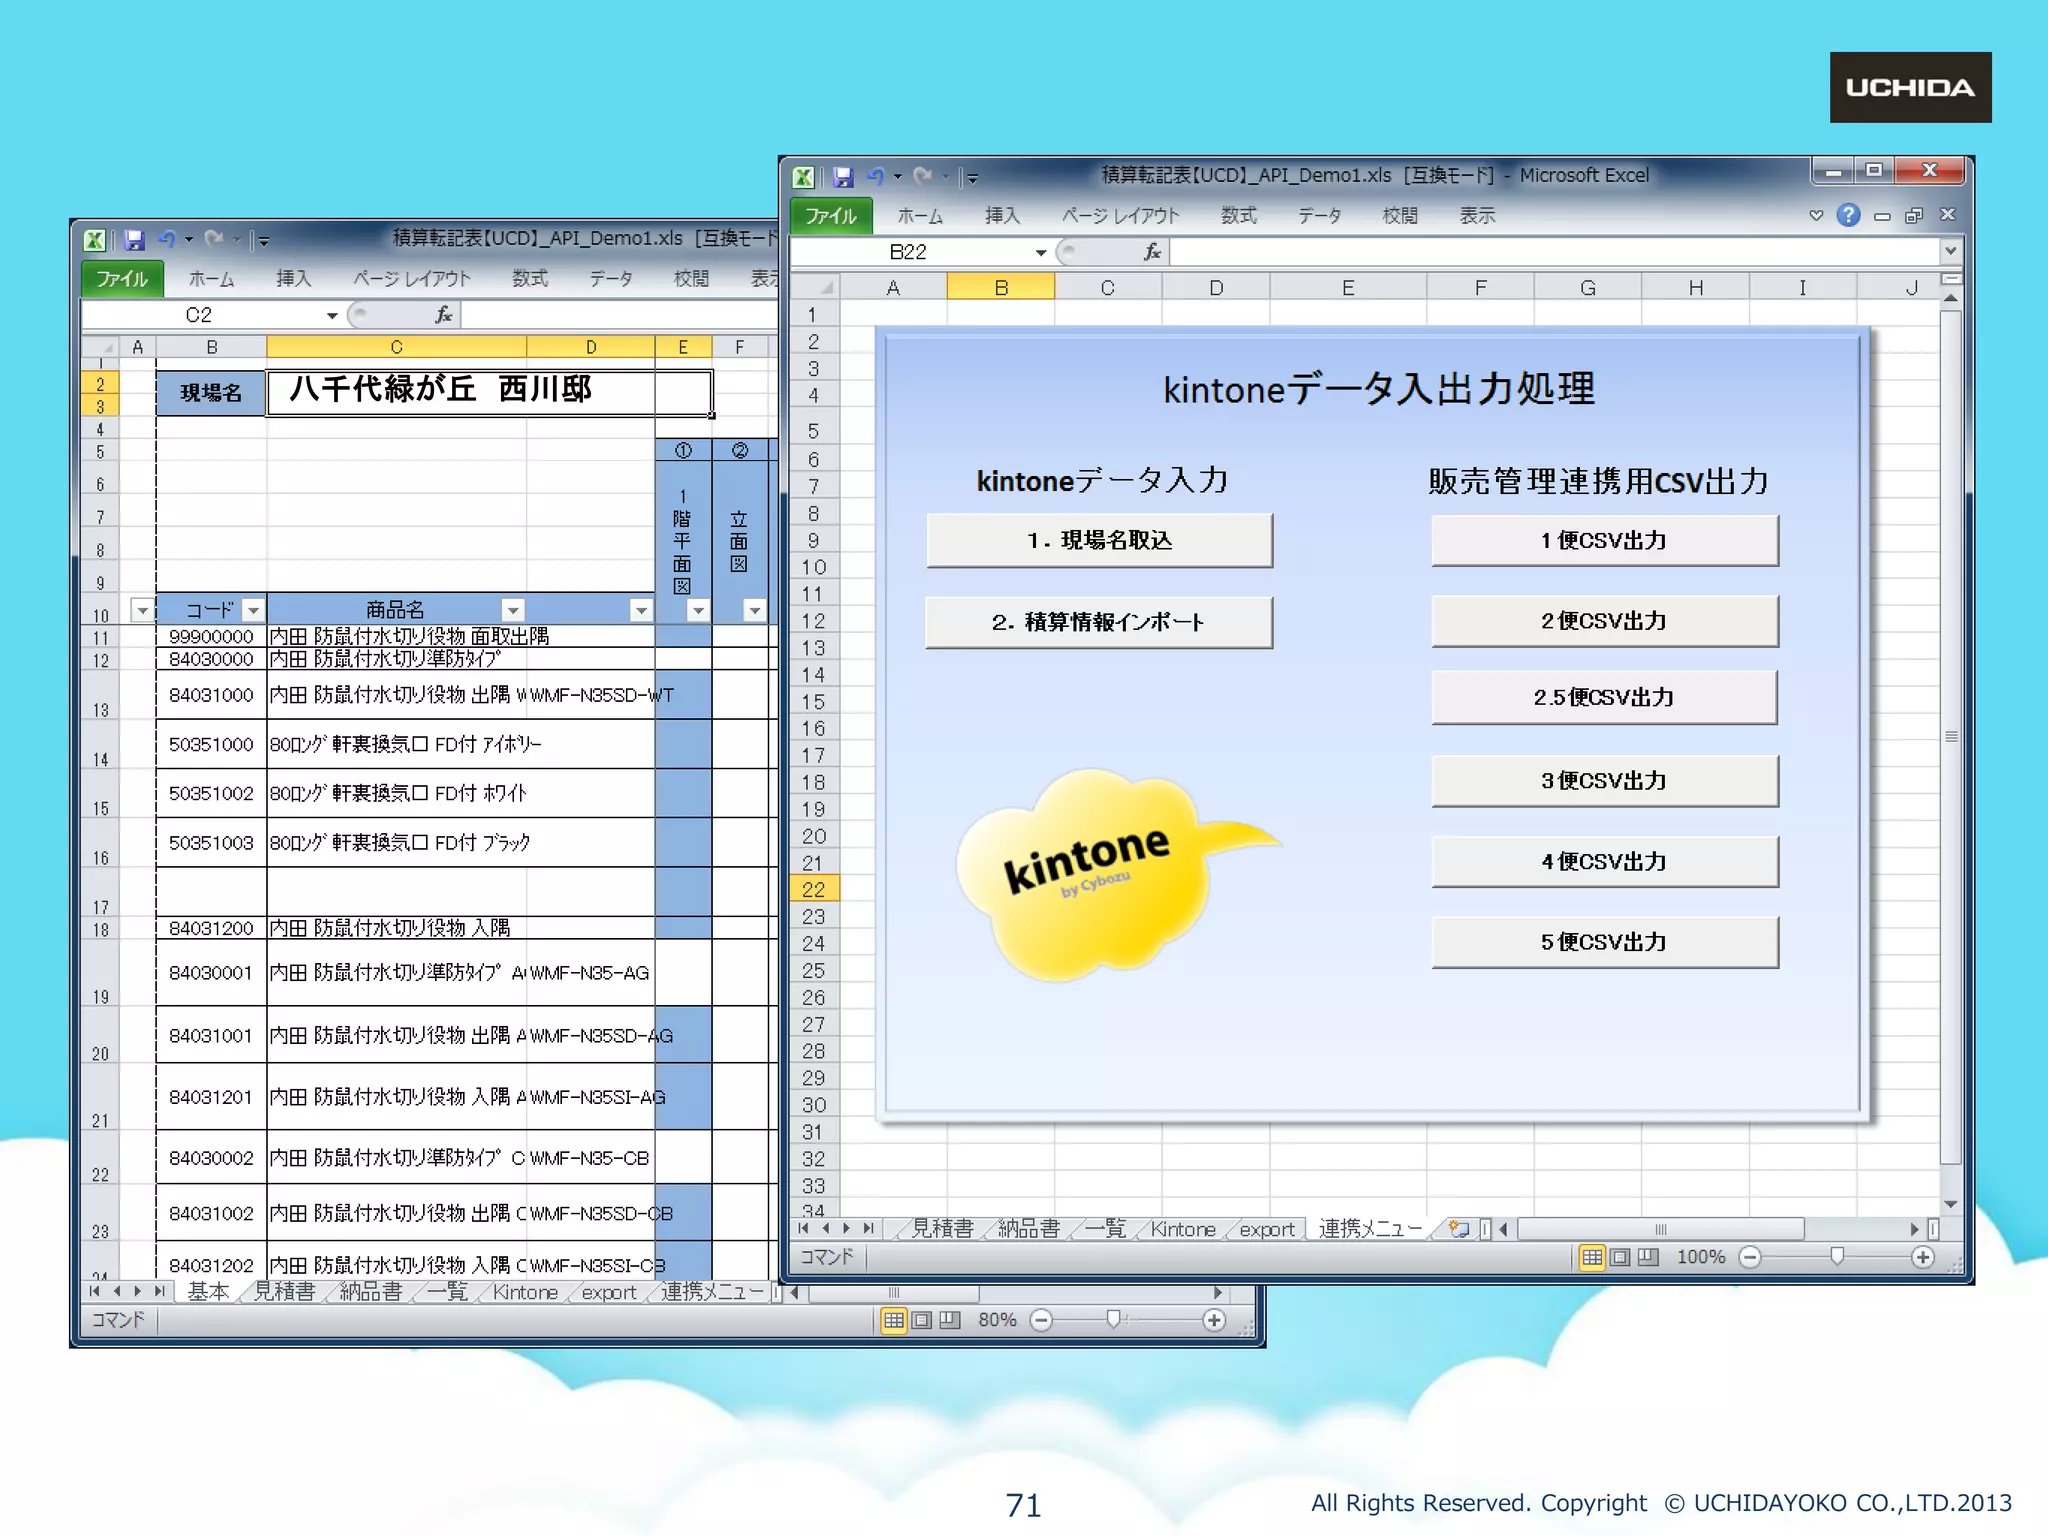Click the 1. 現場名取込 button
Image resolution: width=2048 pixels, height=1536 pixels.
point(1099,540)
